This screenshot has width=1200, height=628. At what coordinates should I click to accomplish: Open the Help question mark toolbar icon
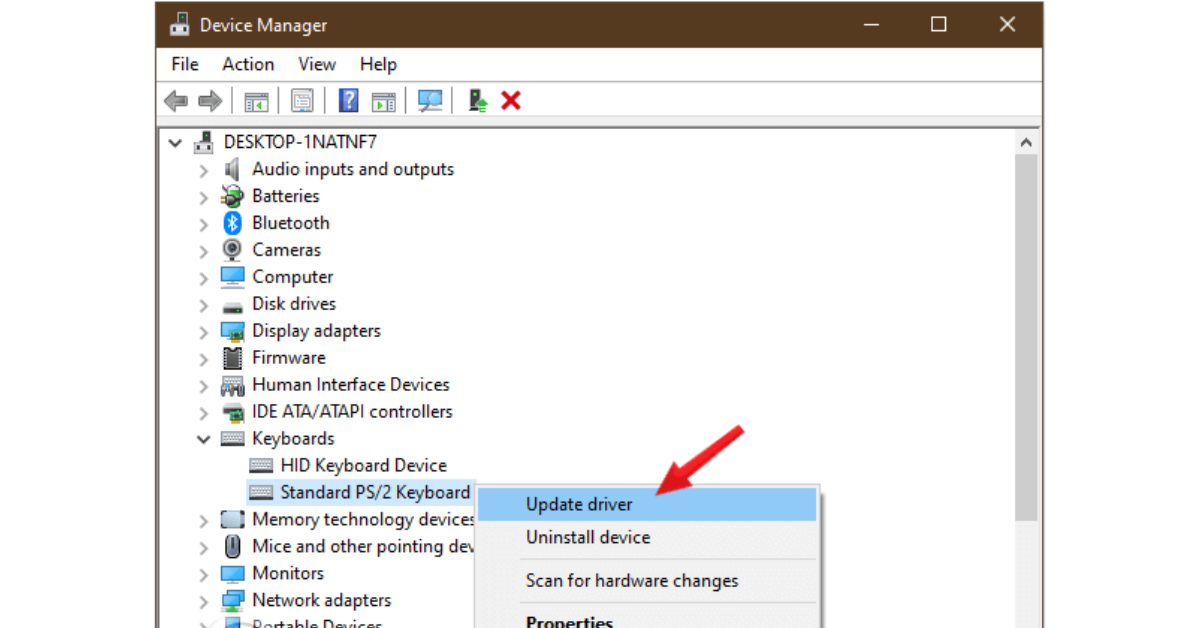(349, 101)
